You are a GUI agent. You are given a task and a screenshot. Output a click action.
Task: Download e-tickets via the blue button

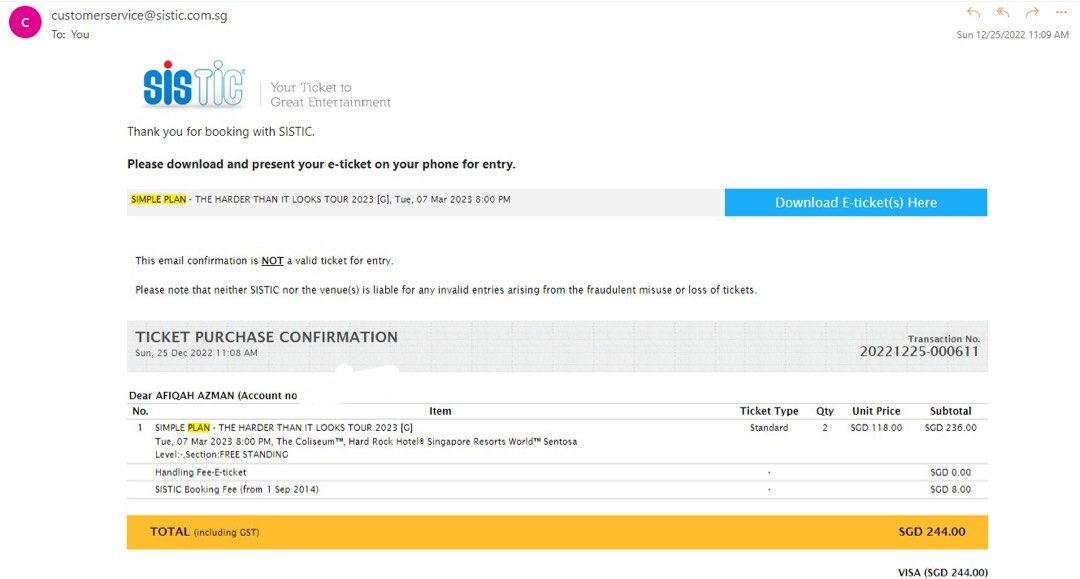tap(855, 202)
